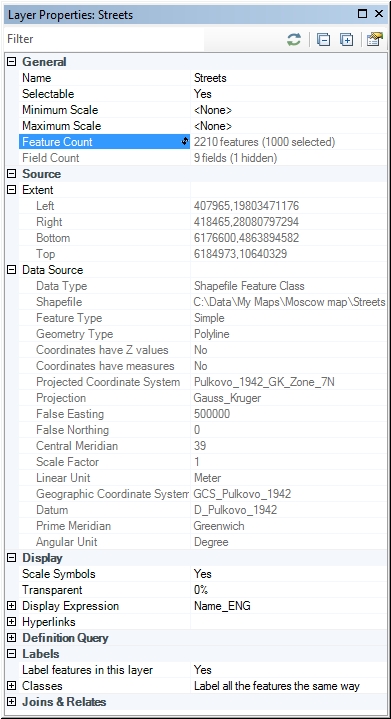Image resolution: width=391 pixels, height=719 pixels.
Task: Expand the Joins & Relates category
Action: (11, 702)
